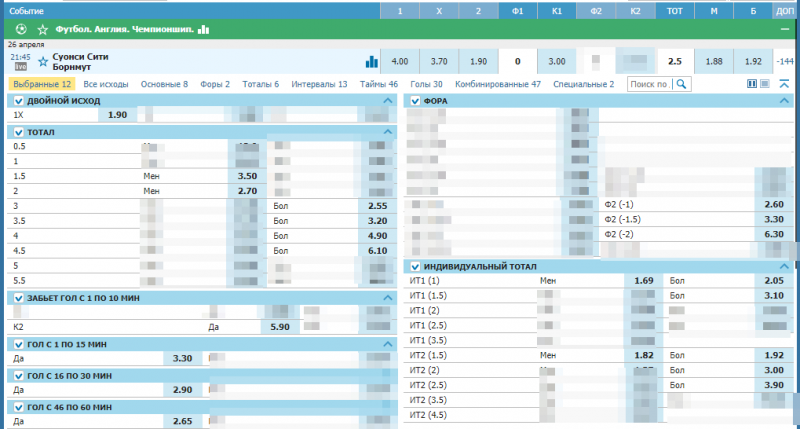Image resolution: width=800 pixels, height=429 pixels.
Task: Favorite the English Championship league with the star
Action: click(x=41, y=30)
